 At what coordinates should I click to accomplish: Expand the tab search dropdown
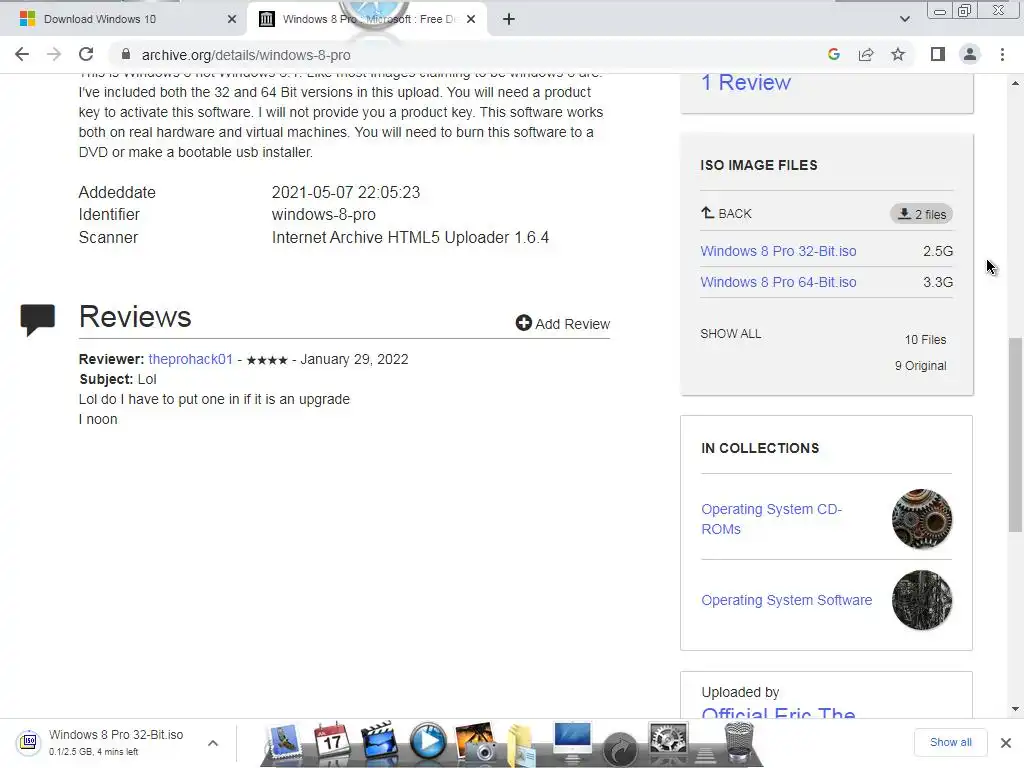[904, 19]
